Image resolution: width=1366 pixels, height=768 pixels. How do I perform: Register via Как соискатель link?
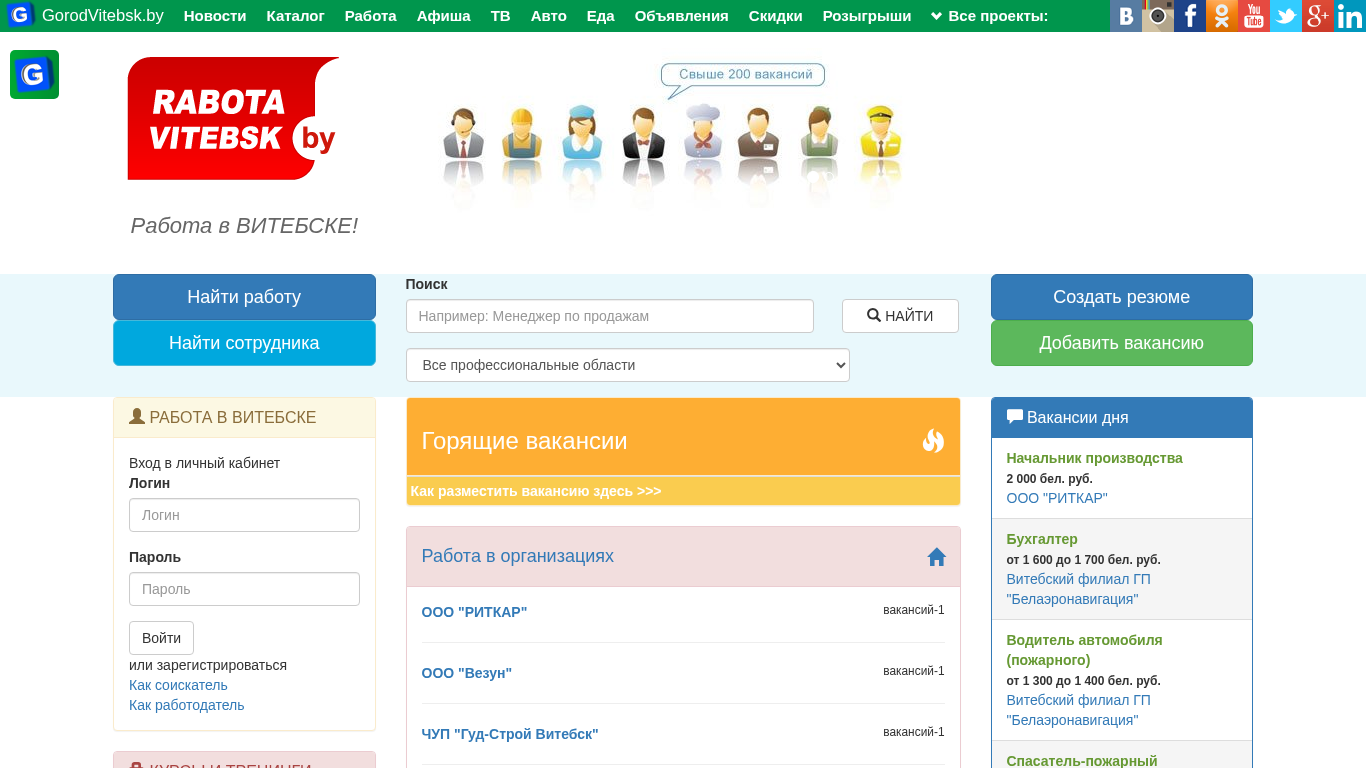click(x=178, y=685)
